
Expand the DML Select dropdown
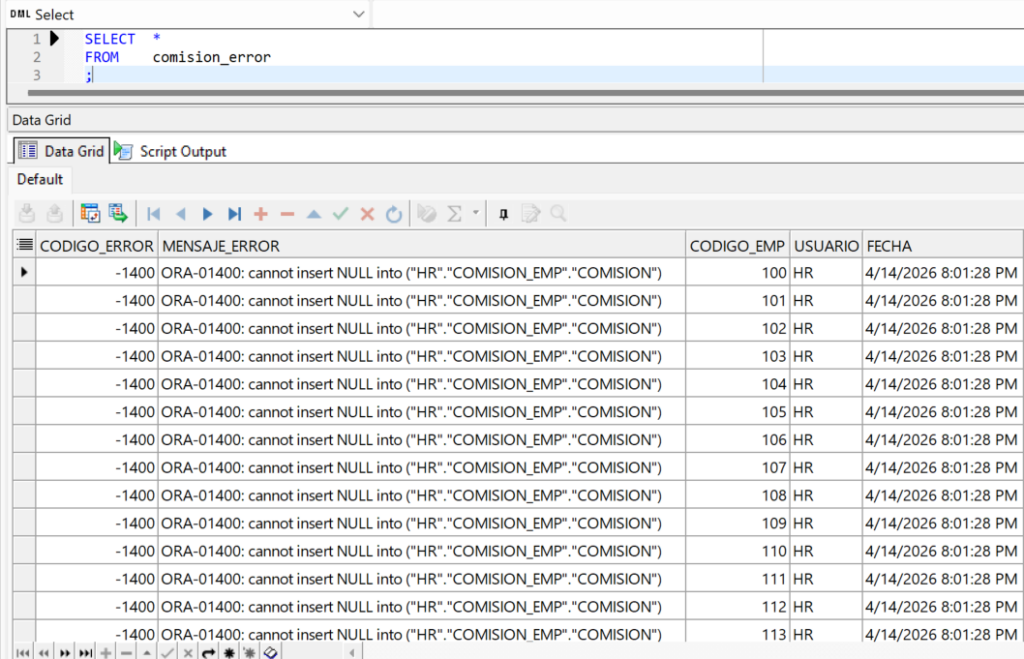click(358, 14)
